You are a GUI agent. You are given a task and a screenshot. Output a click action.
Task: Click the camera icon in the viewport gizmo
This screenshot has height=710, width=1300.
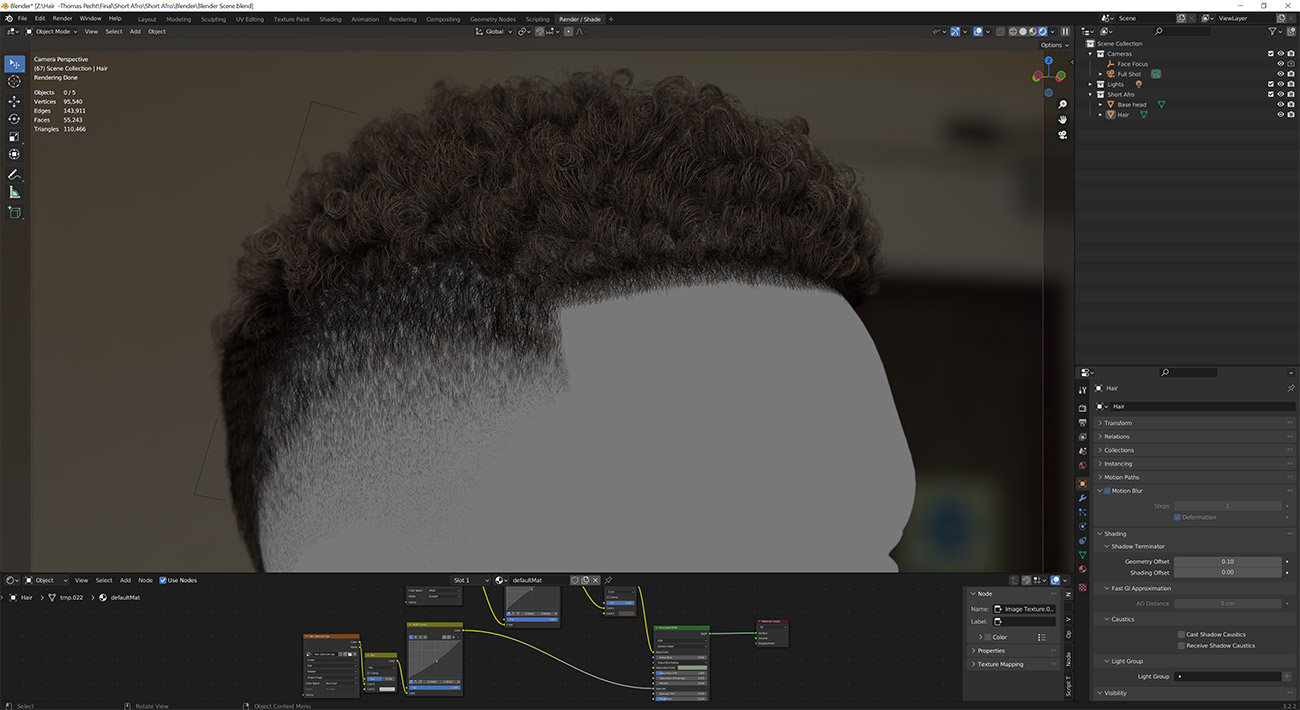click(1063, 135)
